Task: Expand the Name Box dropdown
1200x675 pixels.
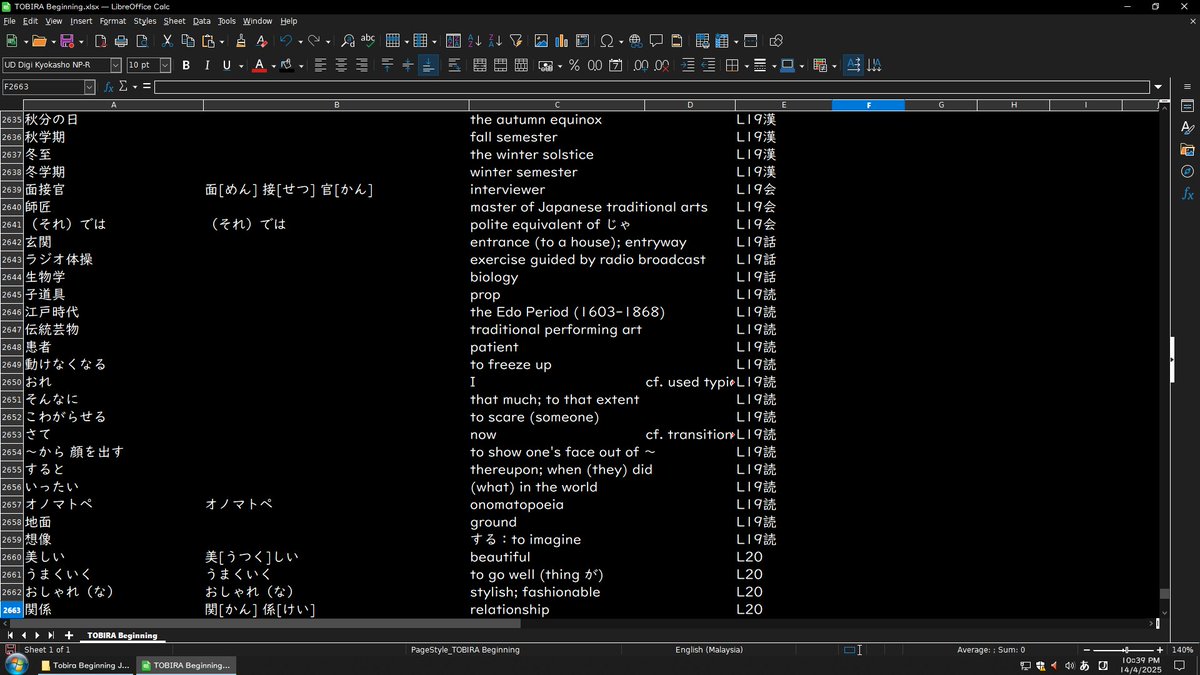Action: tap(89, 87)
